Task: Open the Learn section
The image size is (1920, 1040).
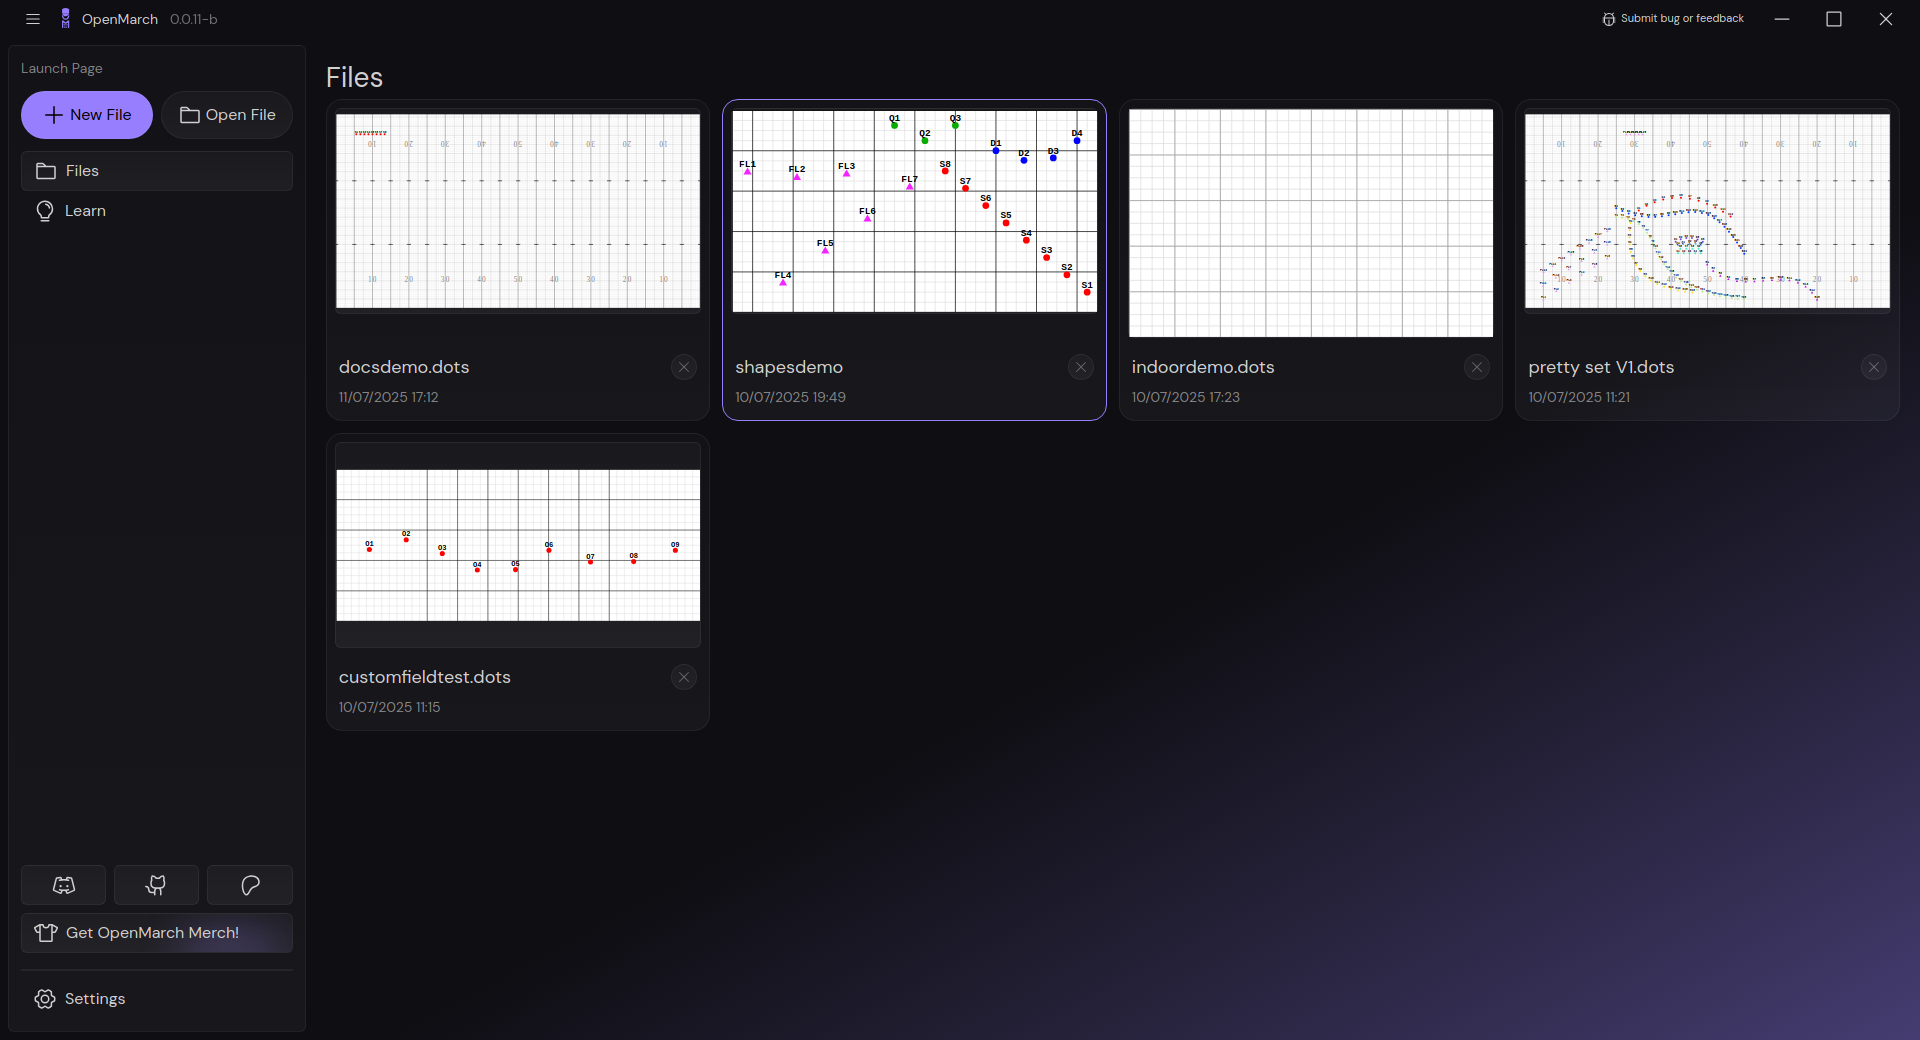Action: click(85, 210)
